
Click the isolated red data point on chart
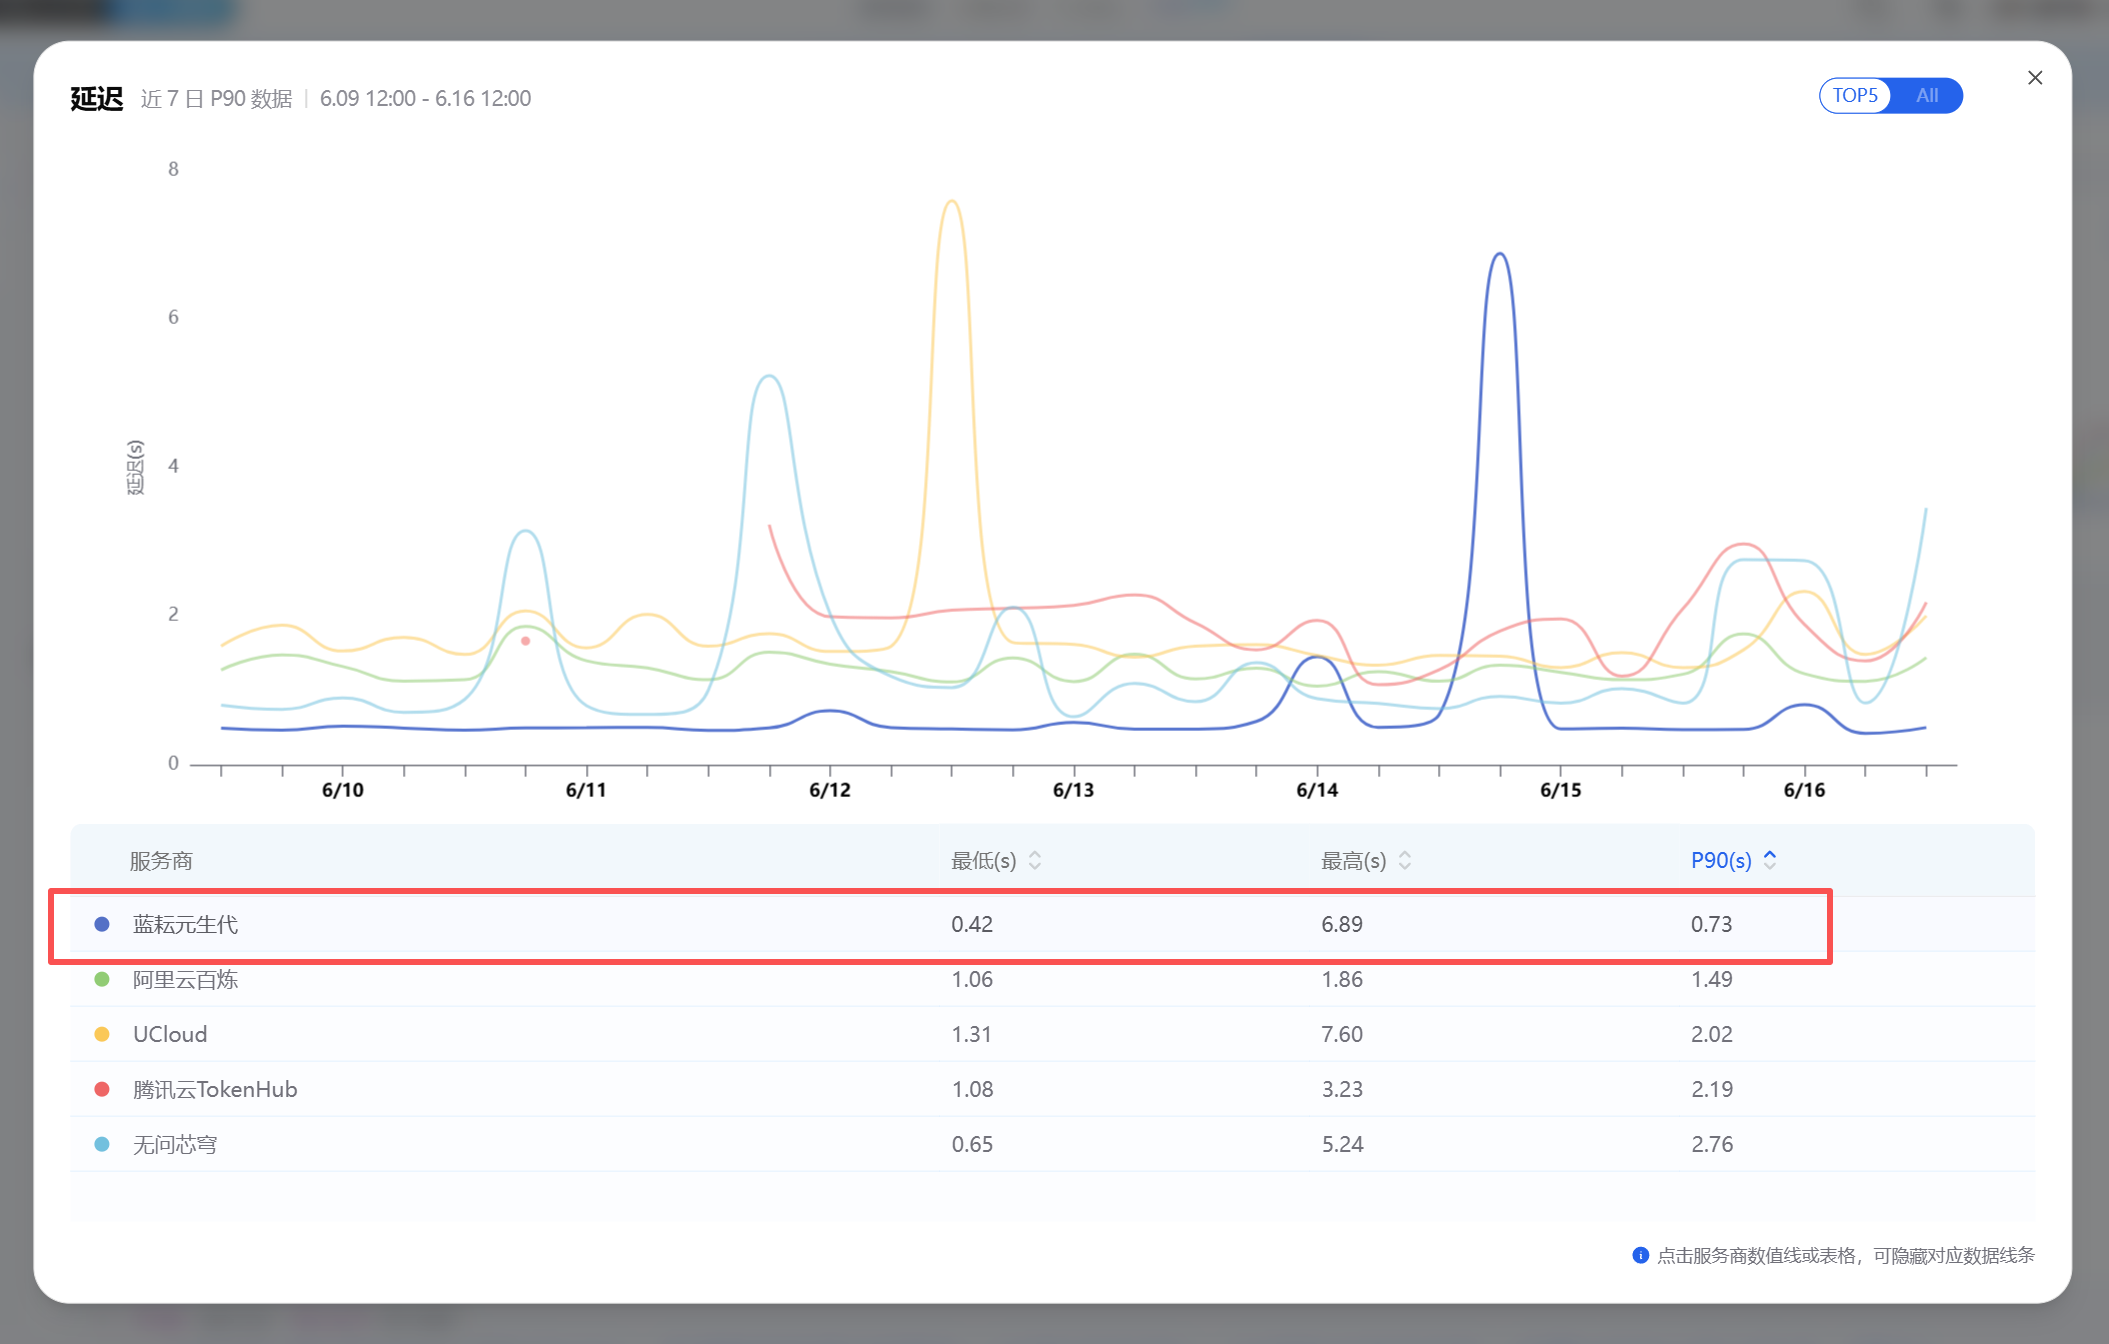[525, 641]
